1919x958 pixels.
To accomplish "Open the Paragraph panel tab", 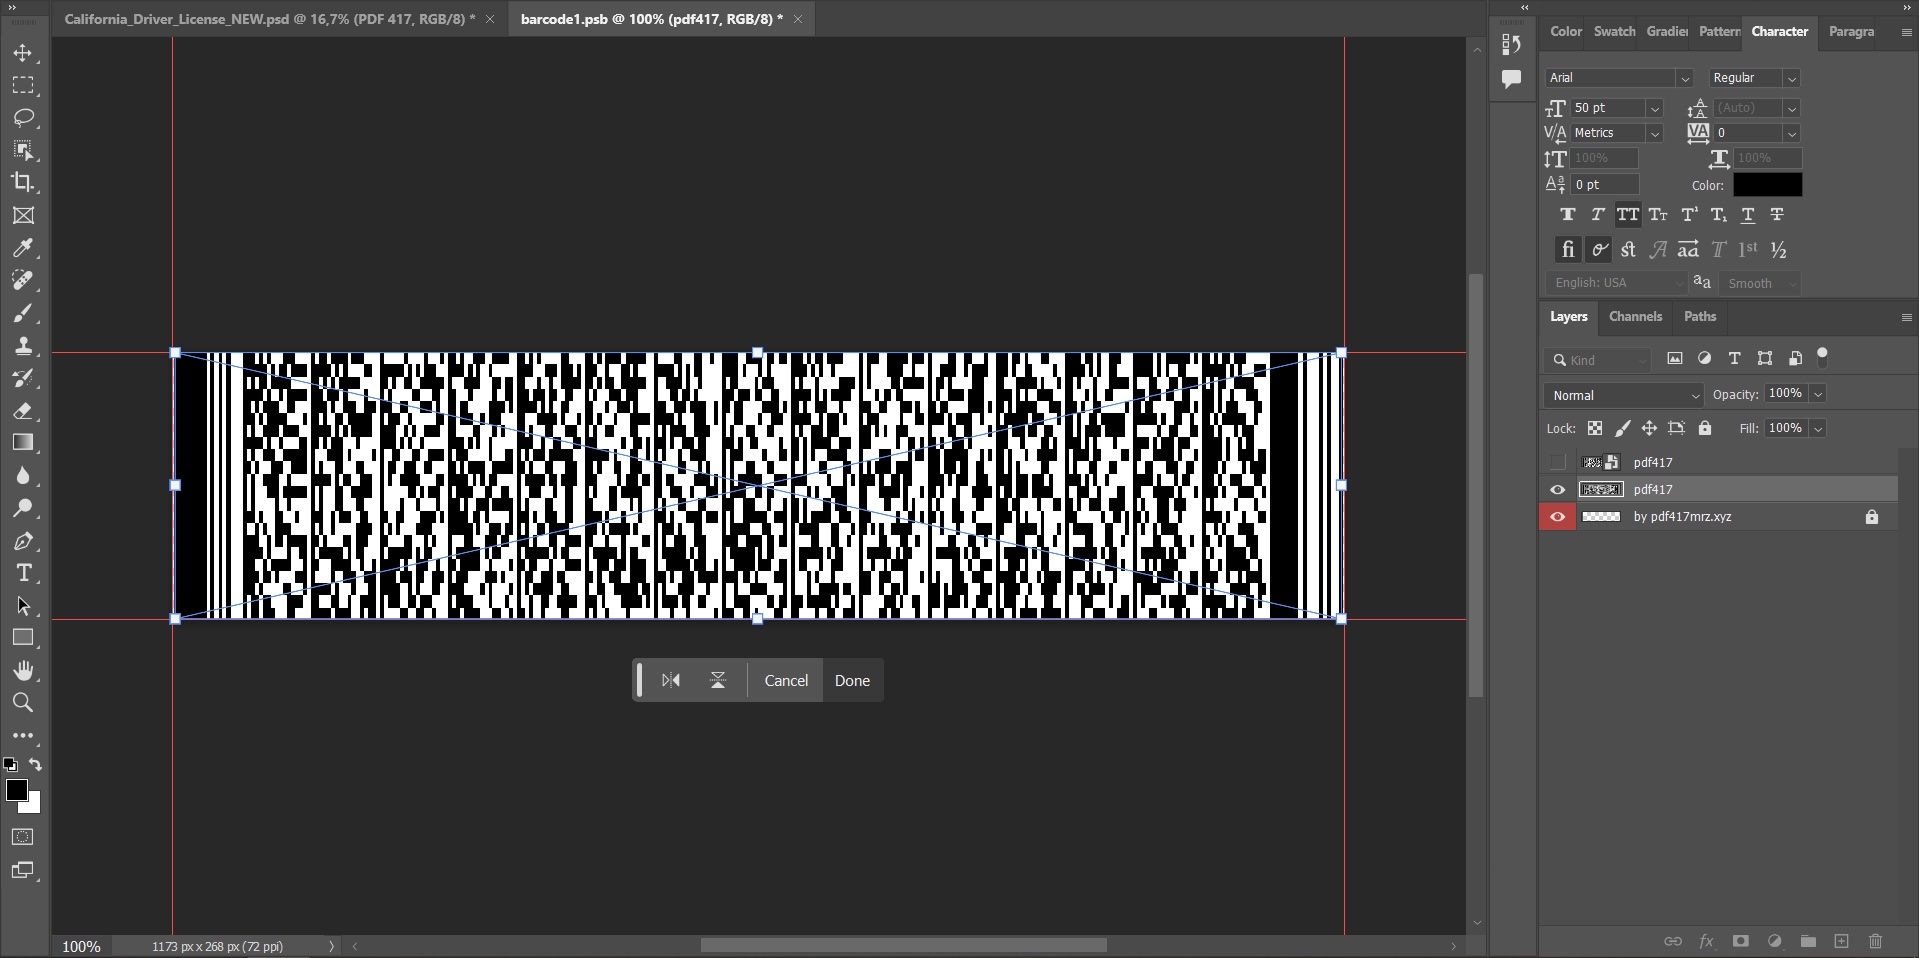I will point(1851,31).
